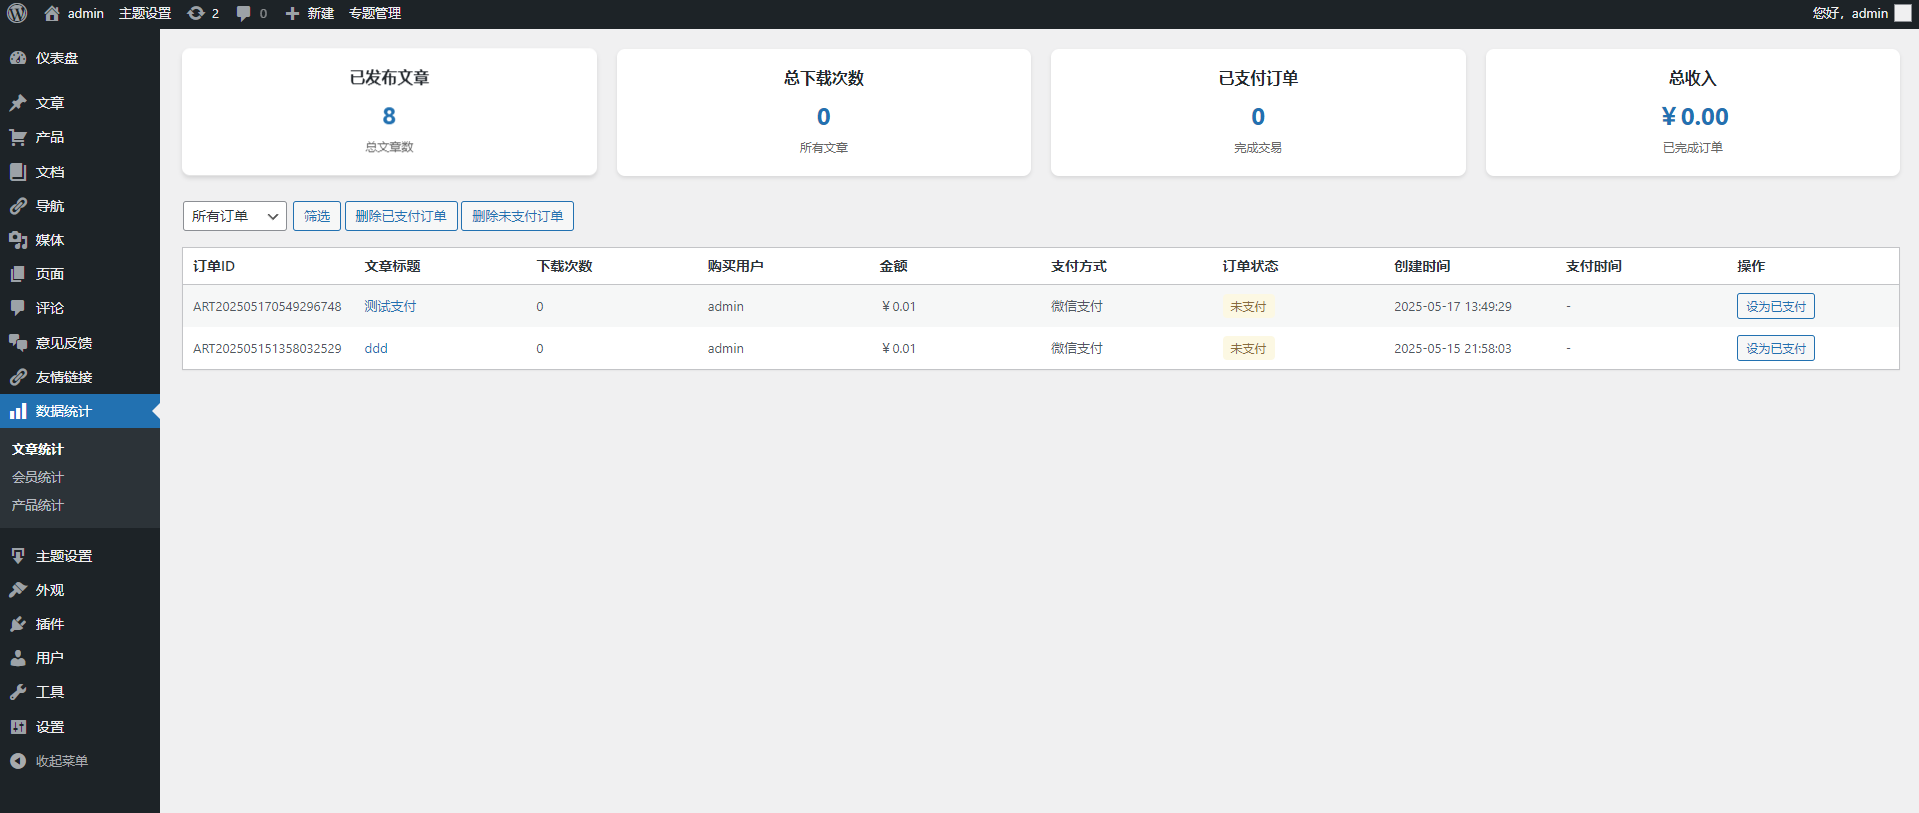The height and width of the screenshot is (813, 1919).
Task: Click the home icon next to admin
Action: 52,13
